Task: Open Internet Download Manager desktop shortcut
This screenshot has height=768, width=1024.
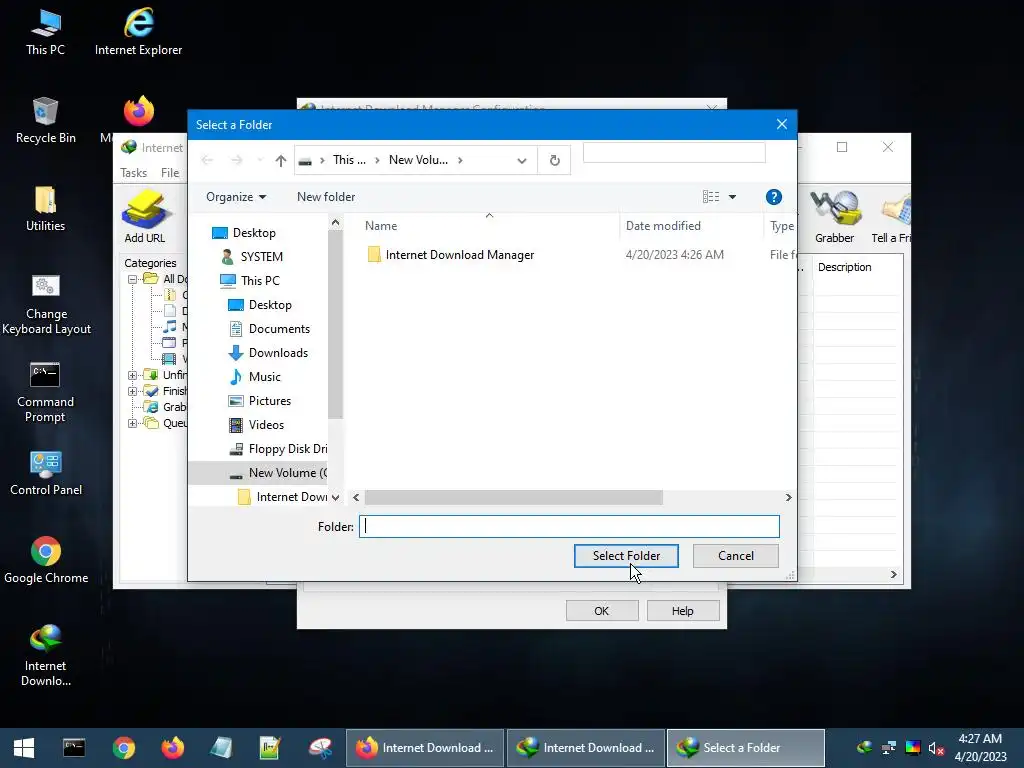Action: click(46, 656)
